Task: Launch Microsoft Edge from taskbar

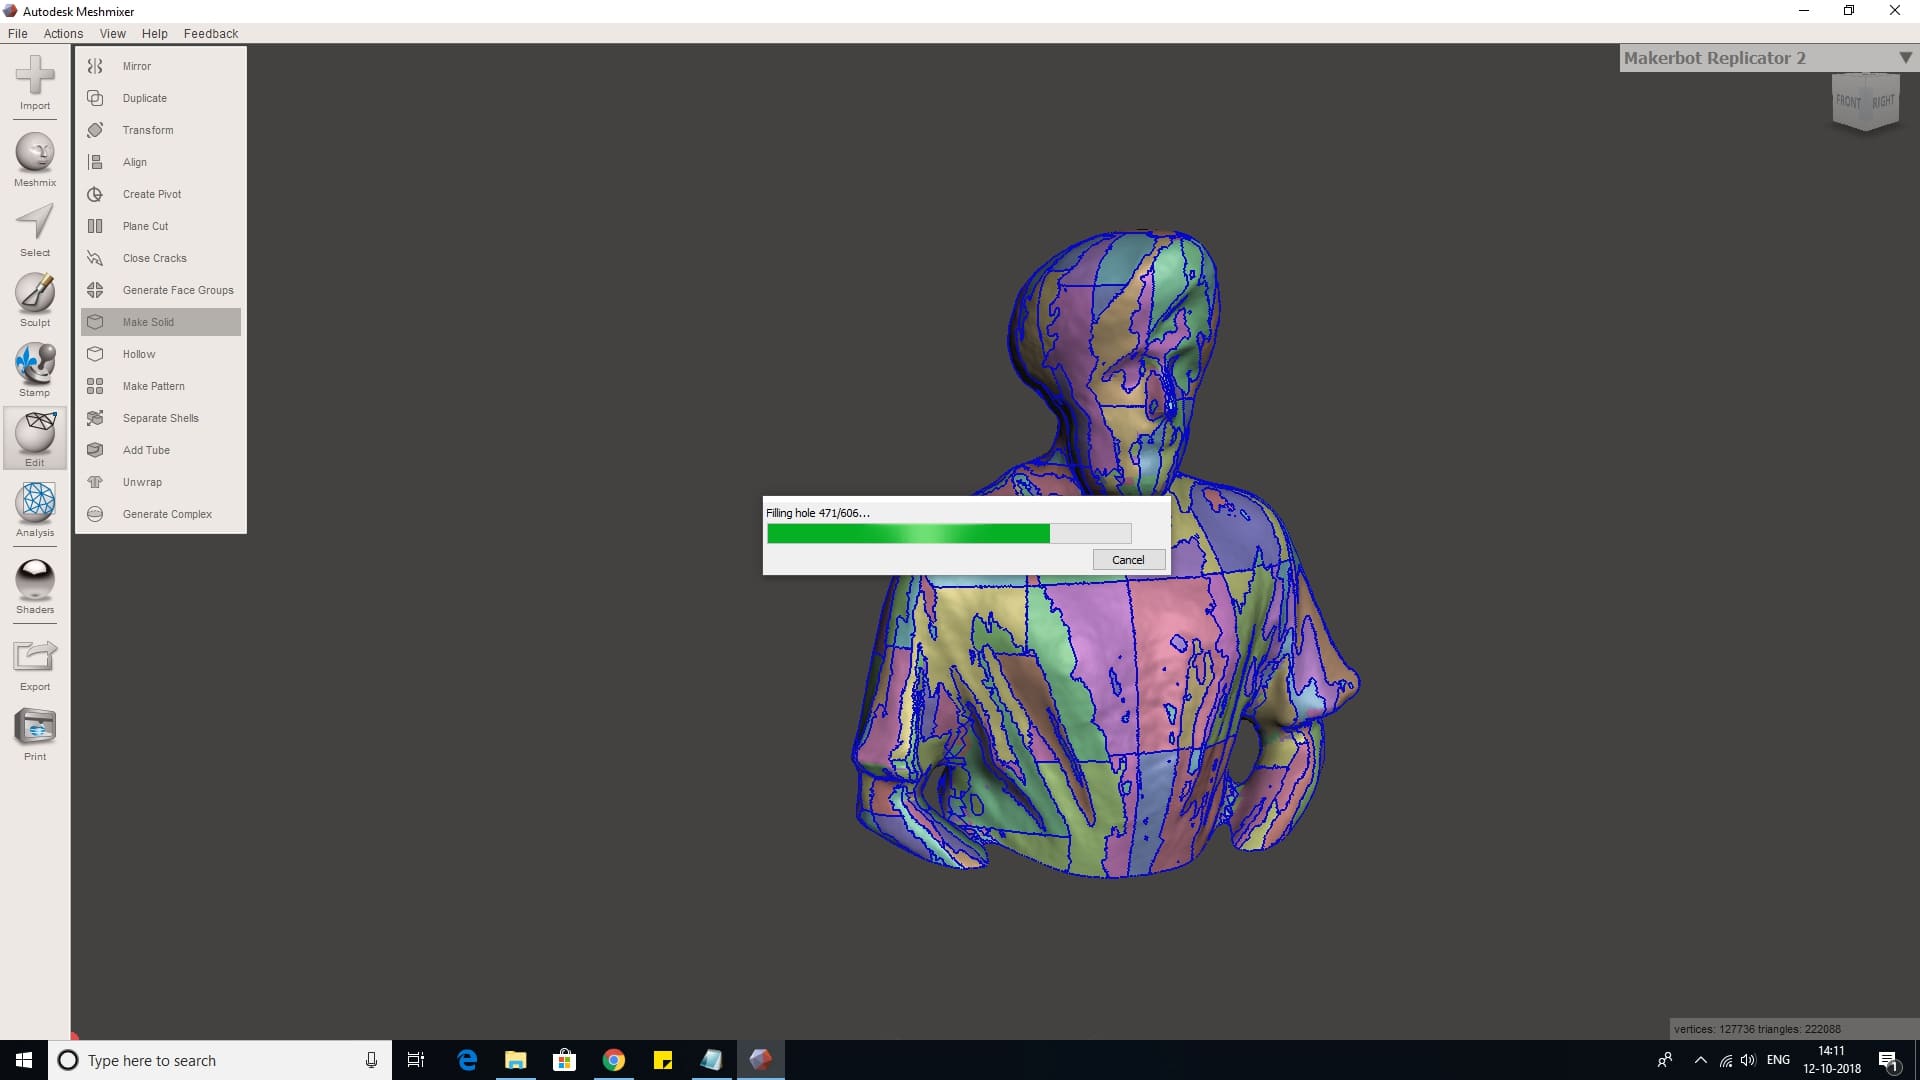Action: point(467,1060)
